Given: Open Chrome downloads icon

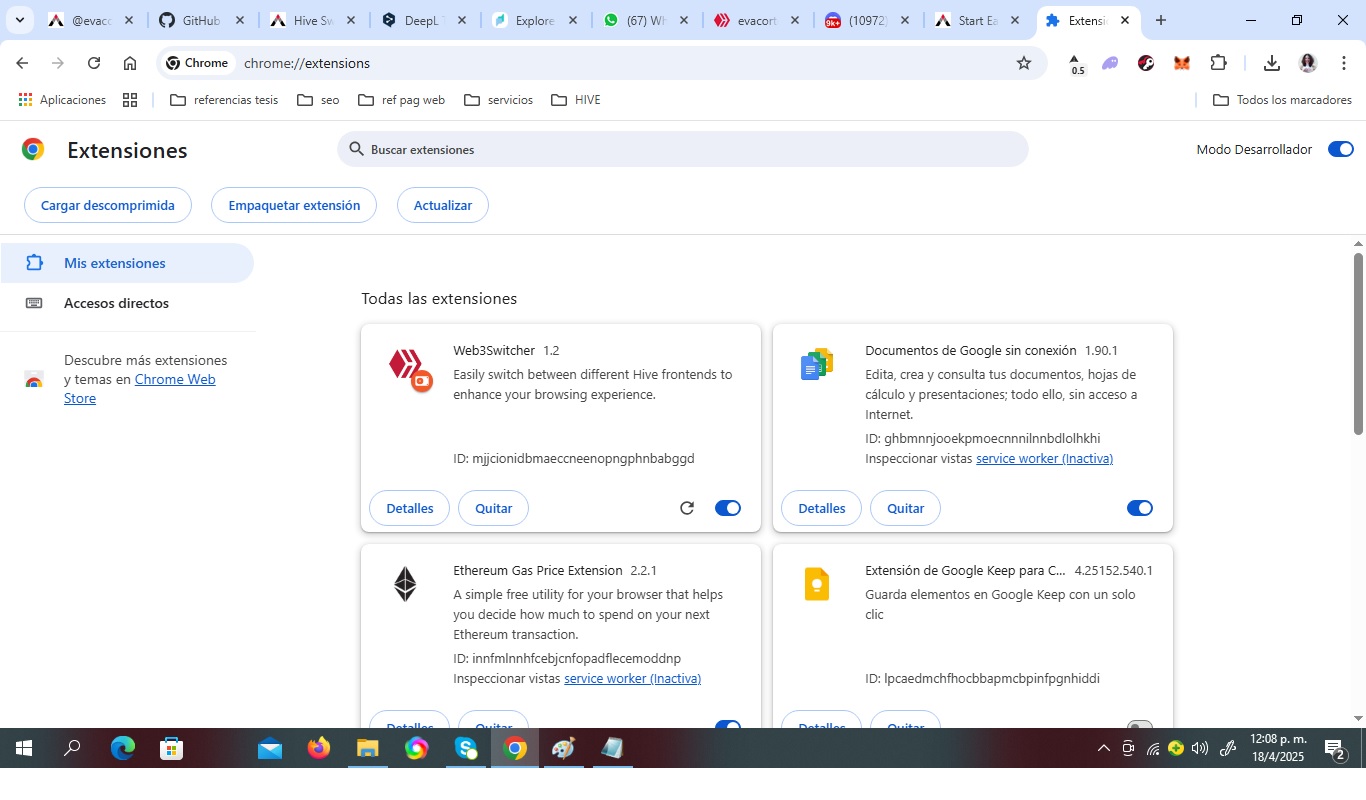Looking at the screenshot, I should click(1271, 63).
